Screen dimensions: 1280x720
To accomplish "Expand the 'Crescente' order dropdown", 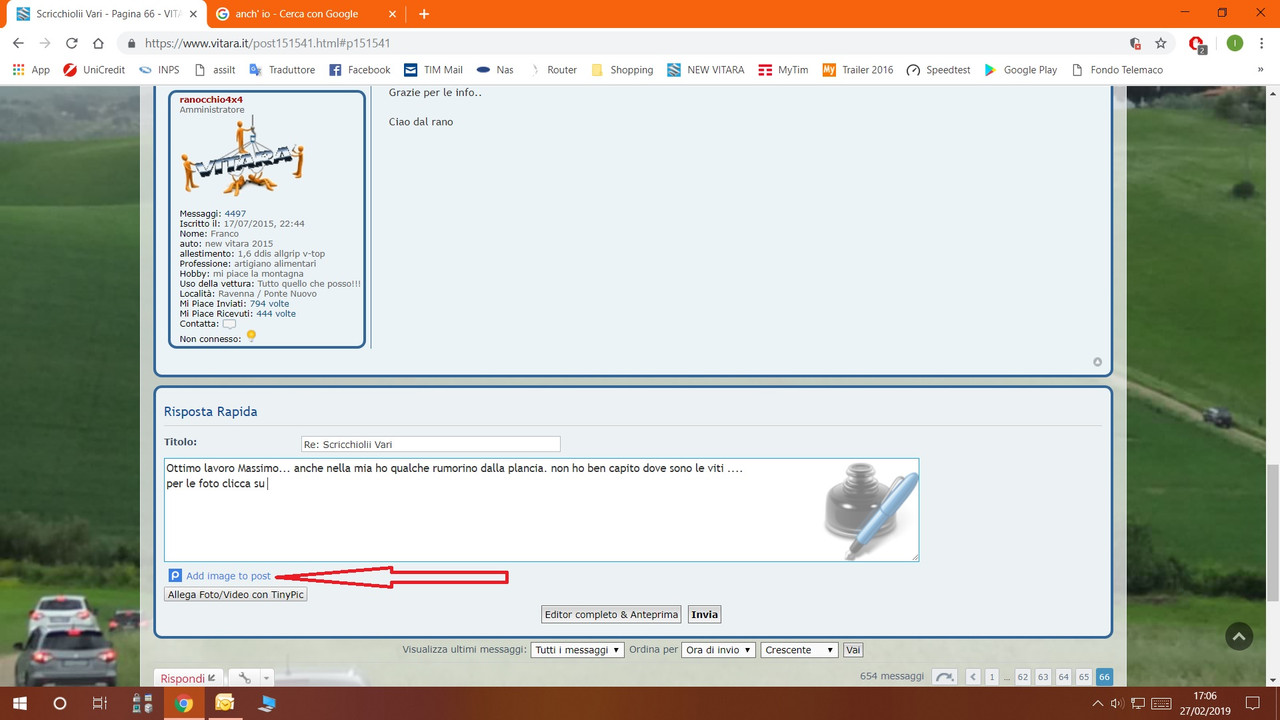I will click(799, 650).
